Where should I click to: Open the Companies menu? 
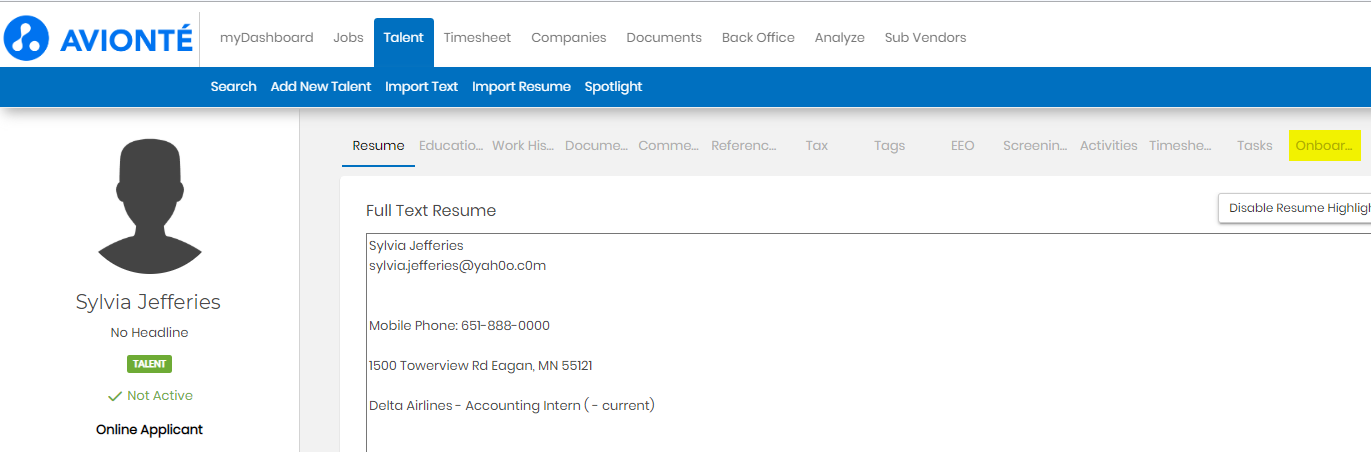568,38
